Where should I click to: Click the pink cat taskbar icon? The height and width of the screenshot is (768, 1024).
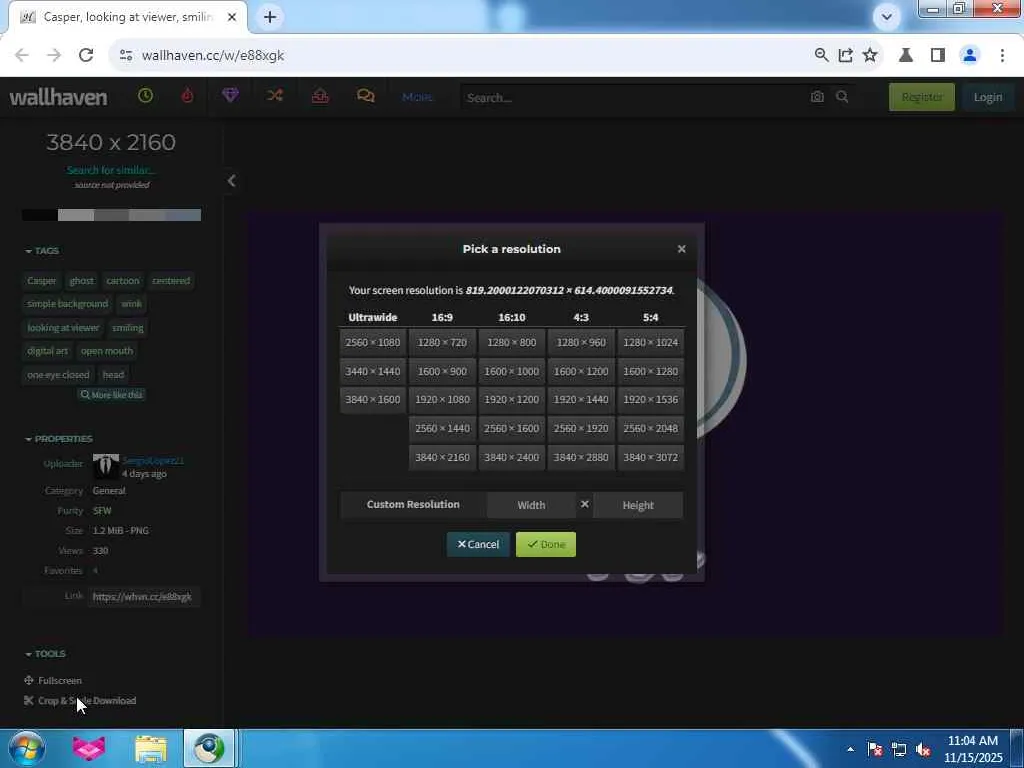[x=89, y=749]
